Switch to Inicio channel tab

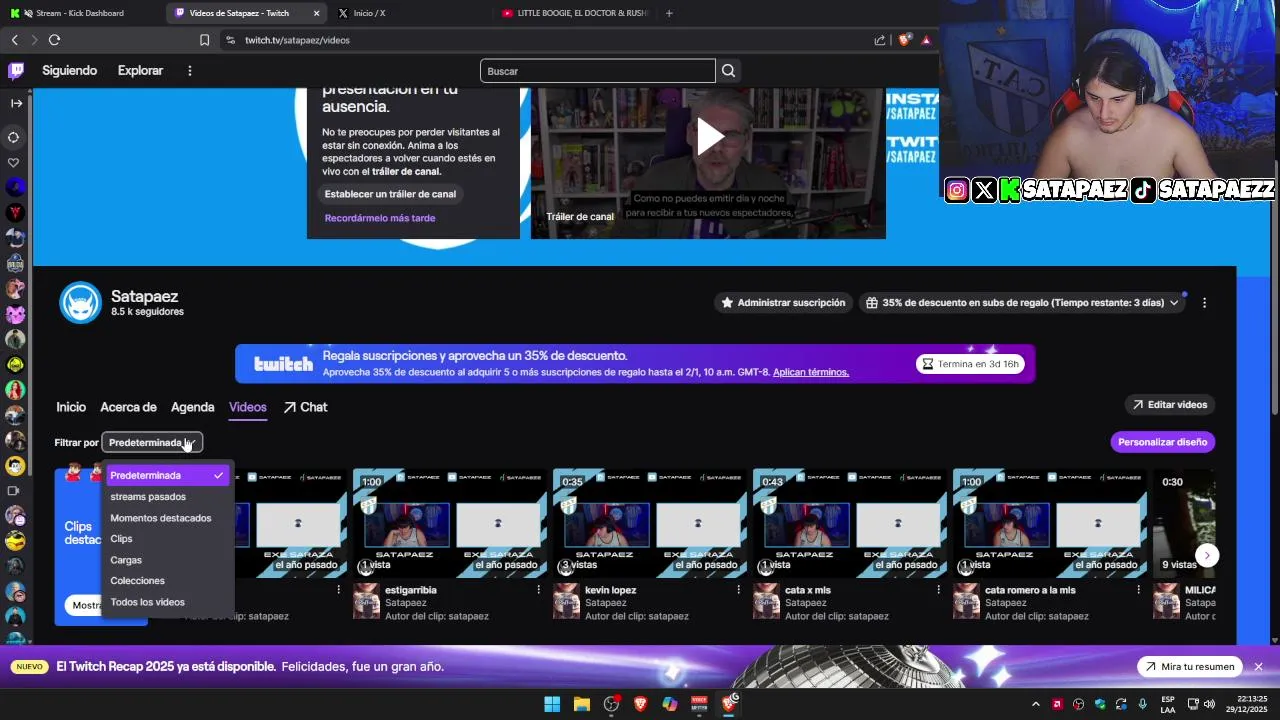coord(71,407)
